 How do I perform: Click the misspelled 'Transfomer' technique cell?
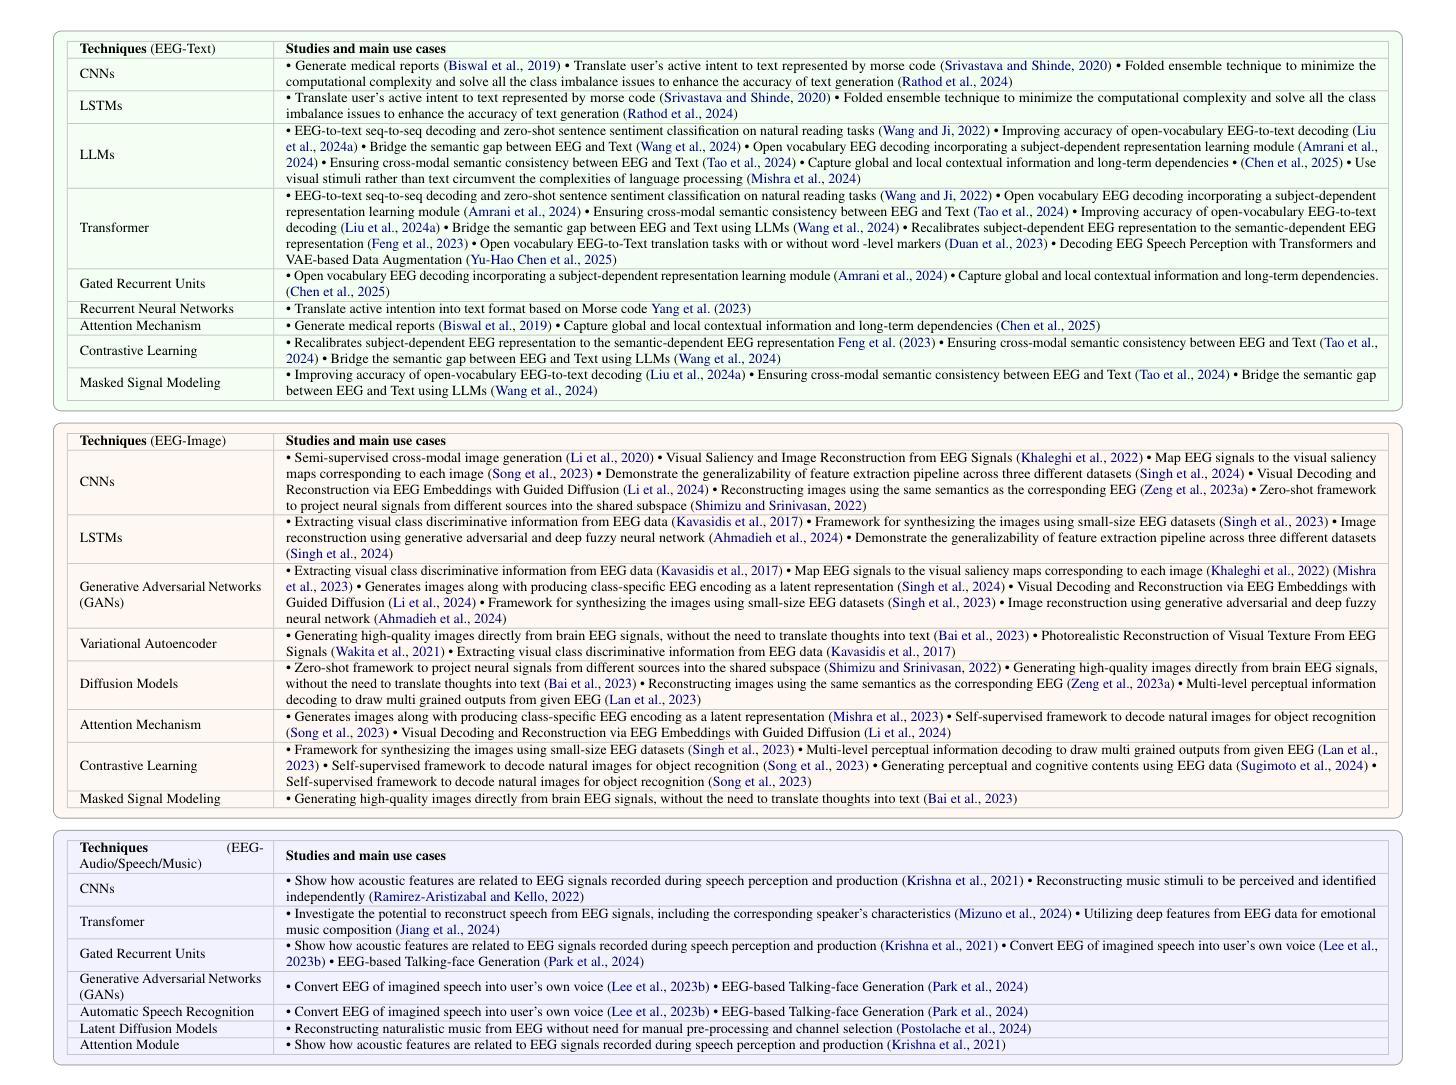170,922
